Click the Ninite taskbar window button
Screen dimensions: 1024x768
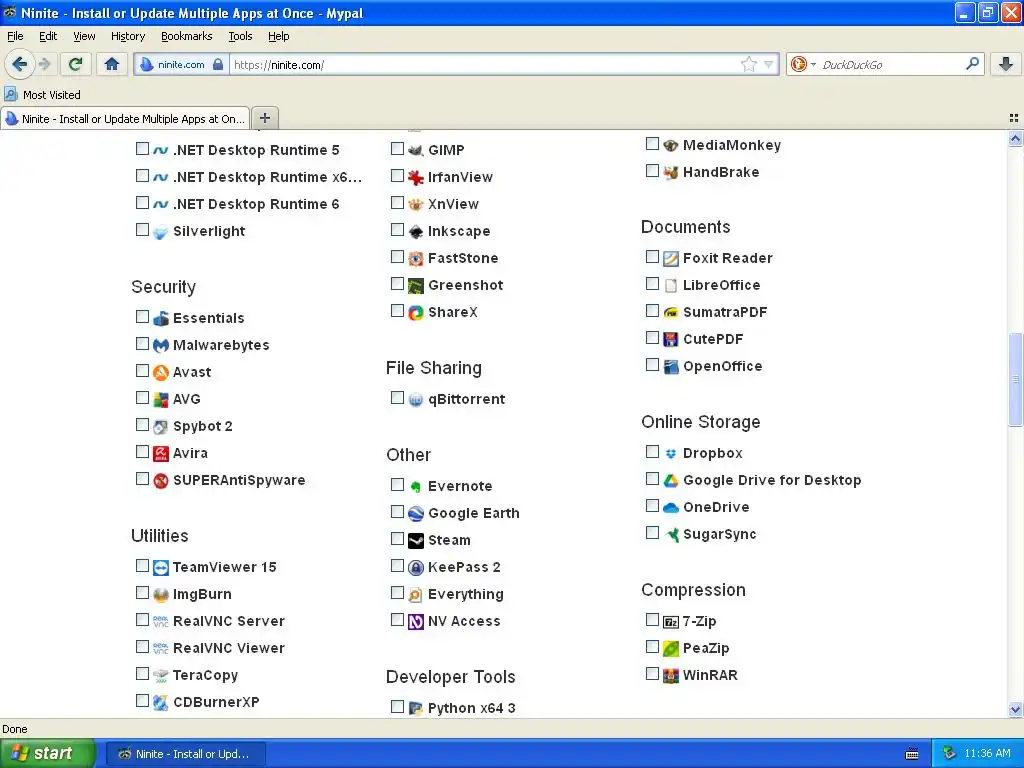(185, 754)
